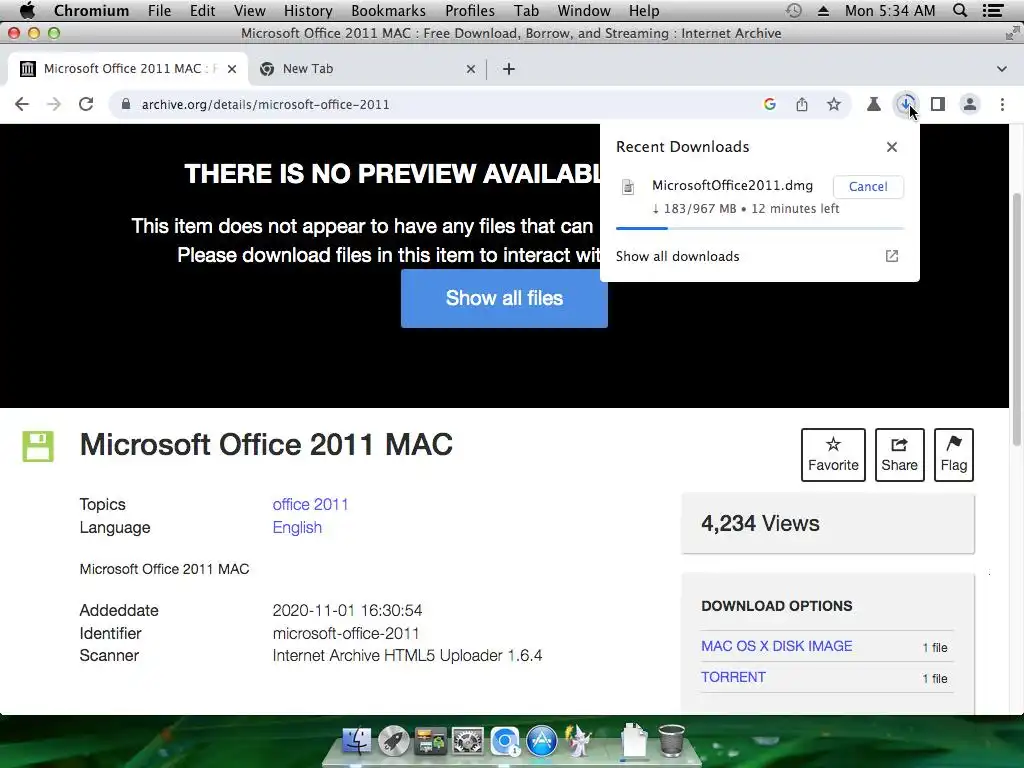Open Notification Center list icon
1024x768 pixels.
[993, 10]
